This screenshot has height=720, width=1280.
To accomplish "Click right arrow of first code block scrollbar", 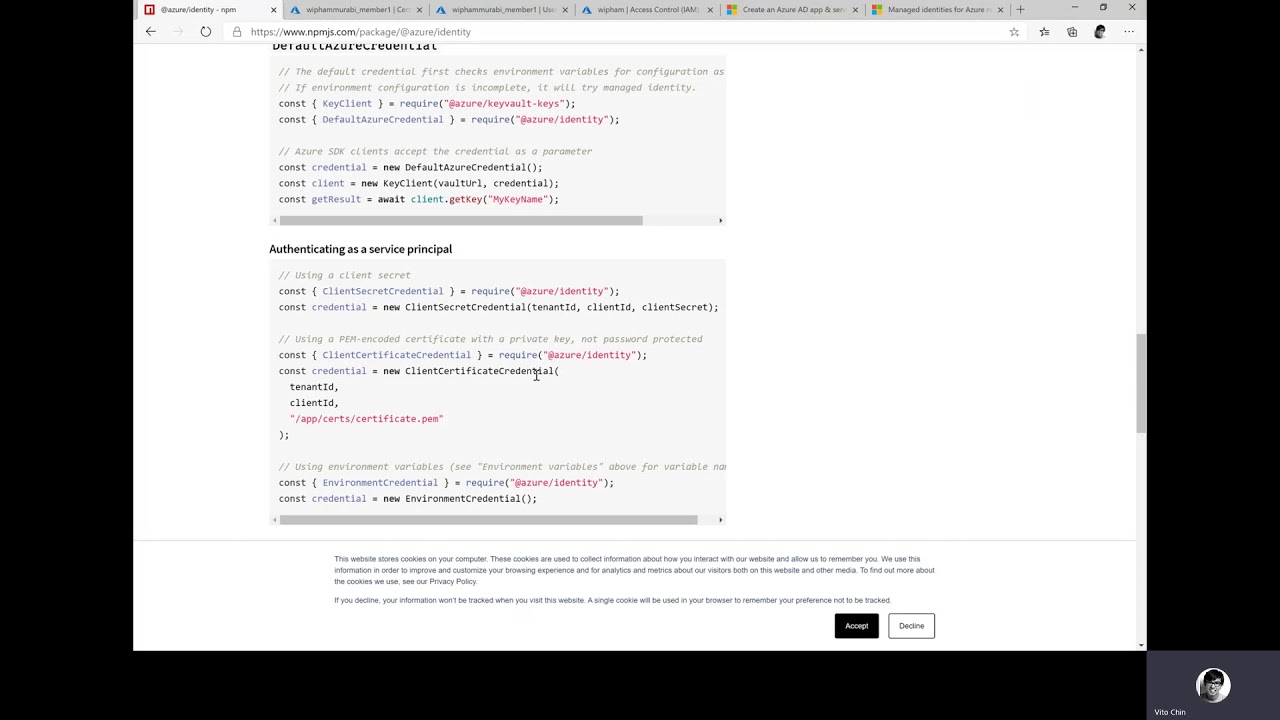I will coord(720,220).
